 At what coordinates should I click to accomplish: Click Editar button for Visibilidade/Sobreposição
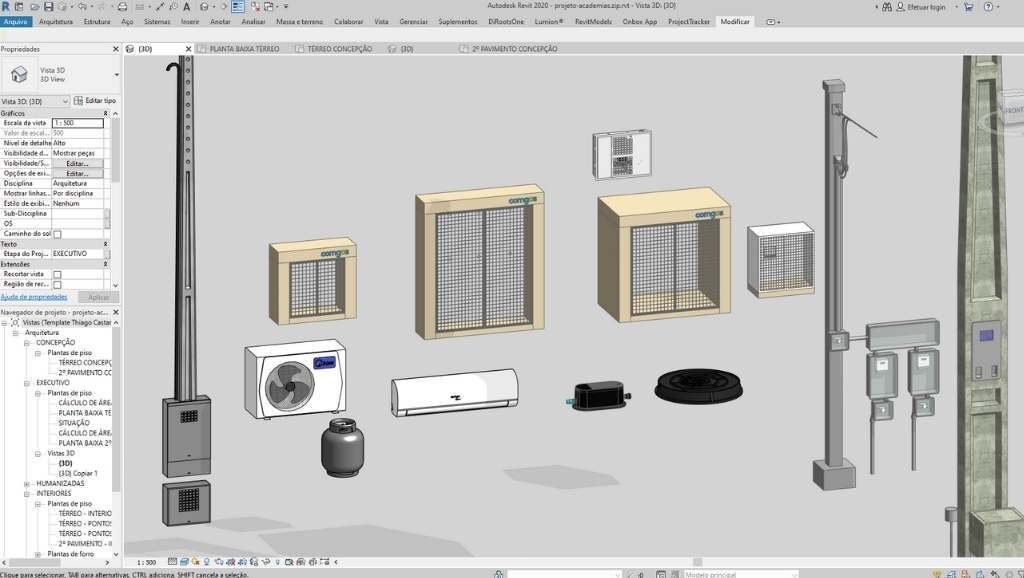(77, 163)
